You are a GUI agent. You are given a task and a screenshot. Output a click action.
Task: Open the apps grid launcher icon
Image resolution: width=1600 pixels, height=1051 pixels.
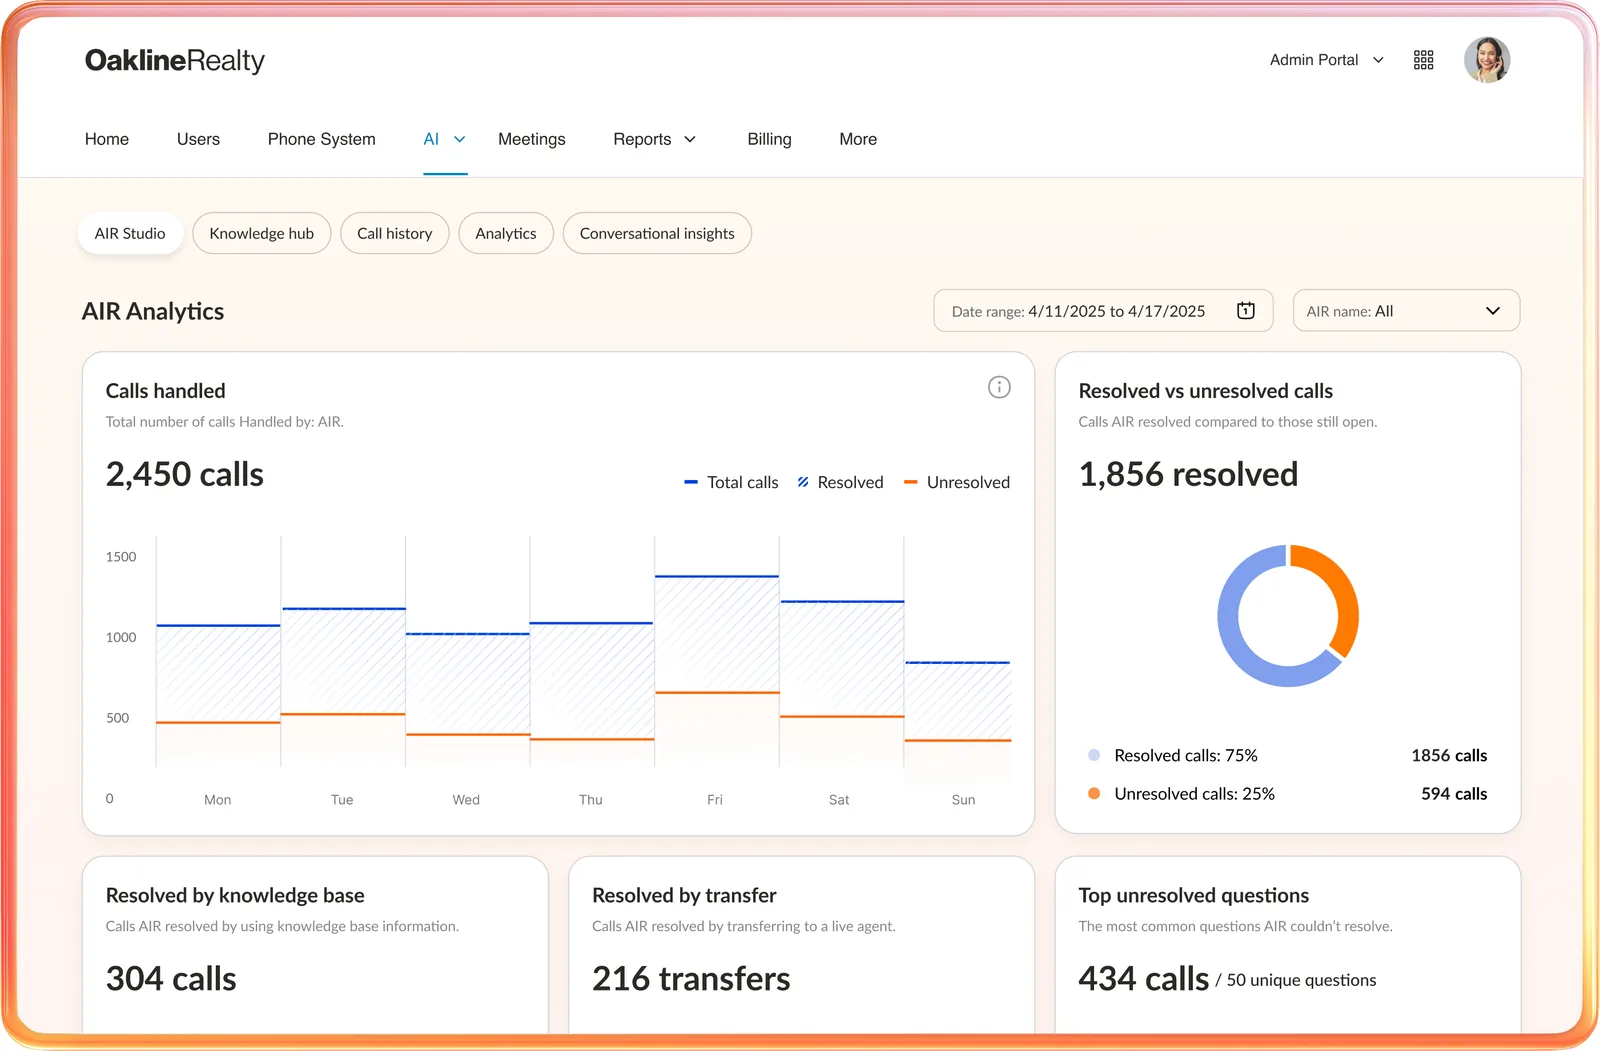(1424, 60)
